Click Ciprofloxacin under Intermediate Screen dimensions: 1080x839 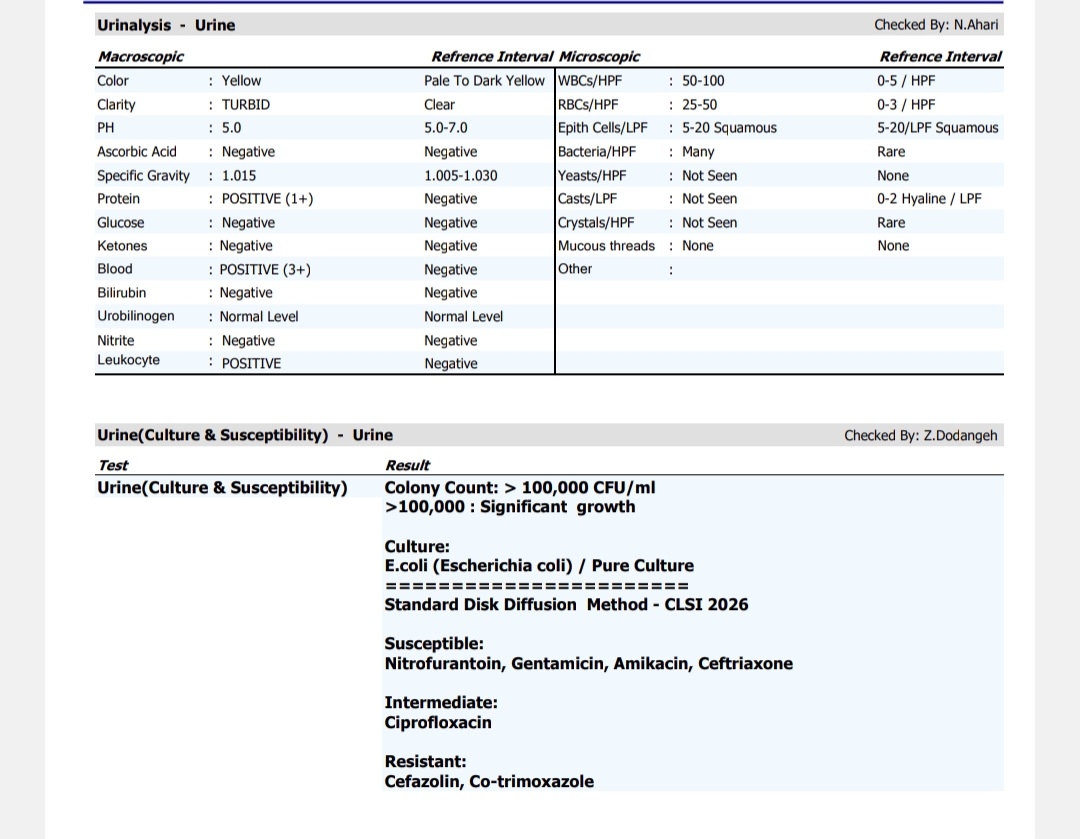[438, 723]
